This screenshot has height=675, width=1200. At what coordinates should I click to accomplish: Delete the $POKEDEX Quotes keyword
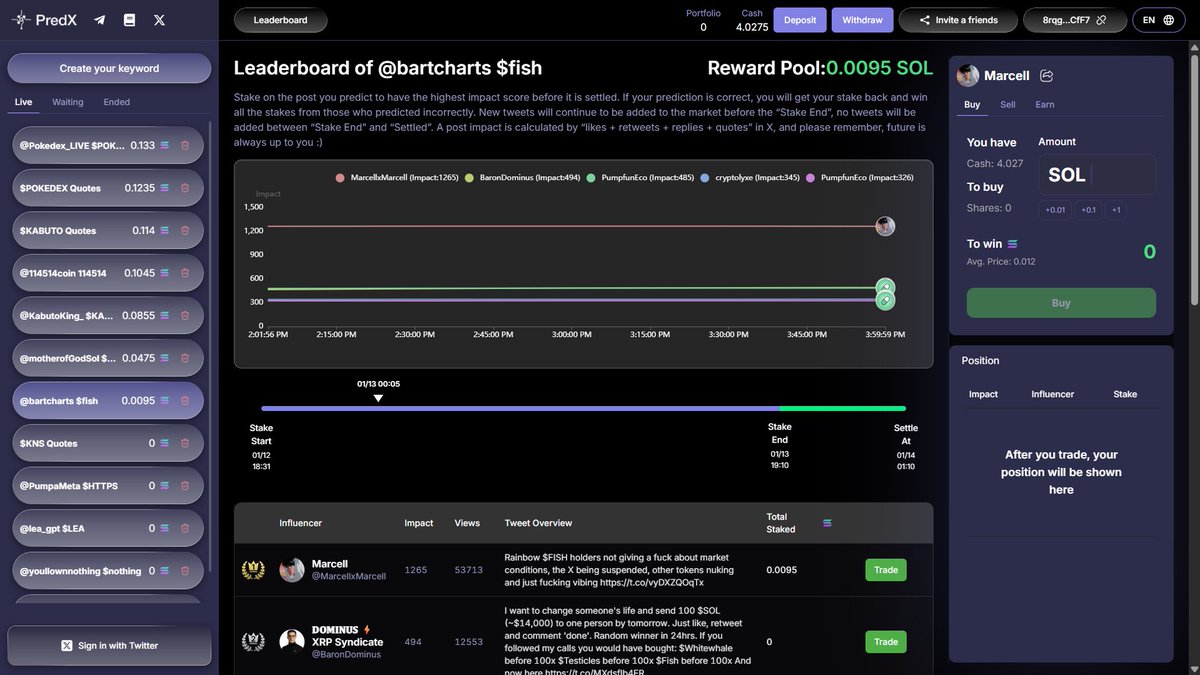[185, 188]
